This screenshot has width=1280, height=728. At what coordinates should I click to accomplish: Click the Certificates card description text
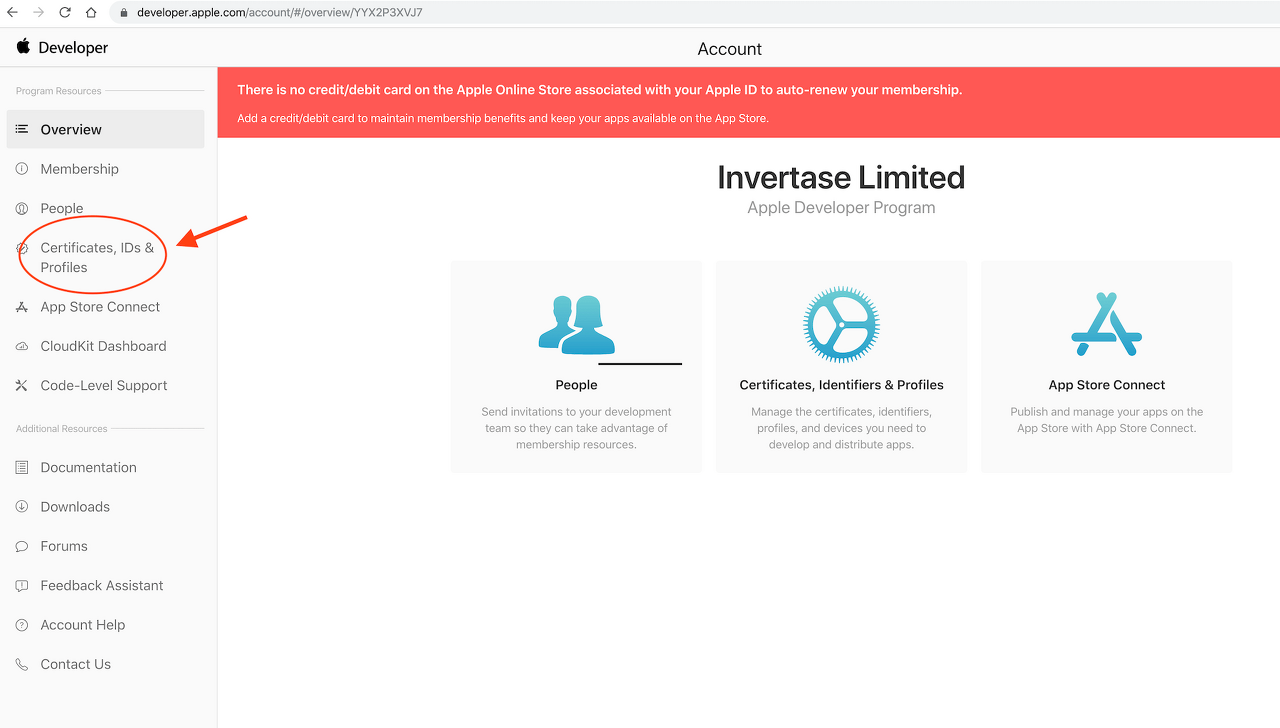coord(841,428)
